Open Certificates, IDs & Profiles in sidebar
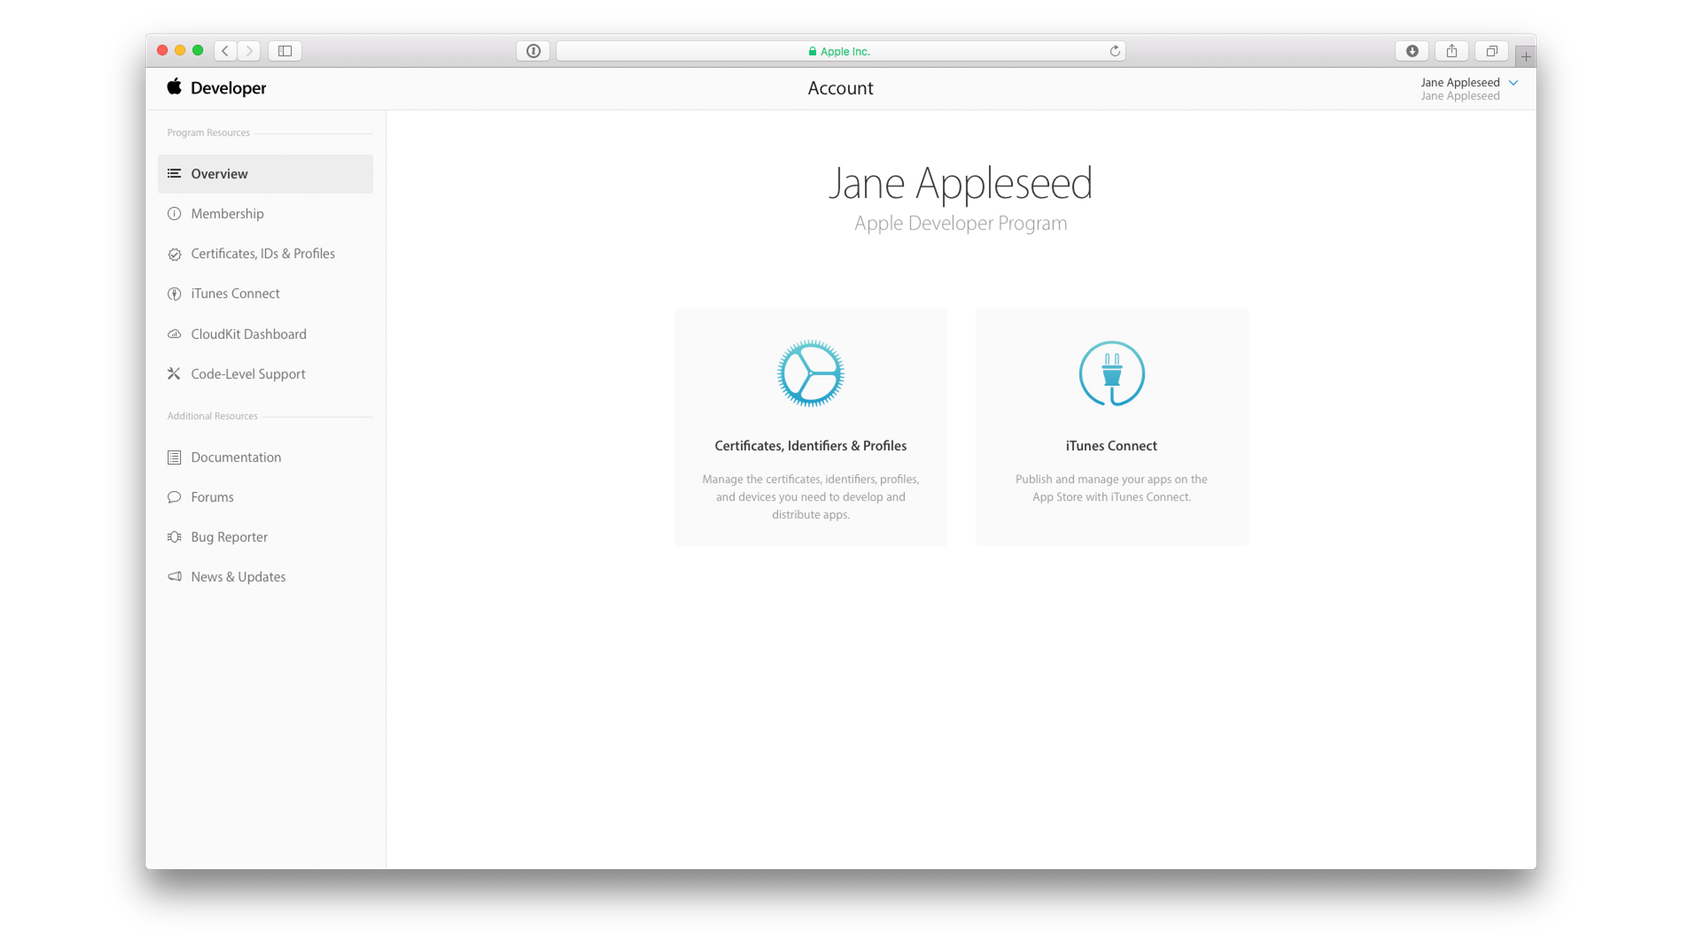This screenshot has width=1682, height=946. [x=262, y=254]
